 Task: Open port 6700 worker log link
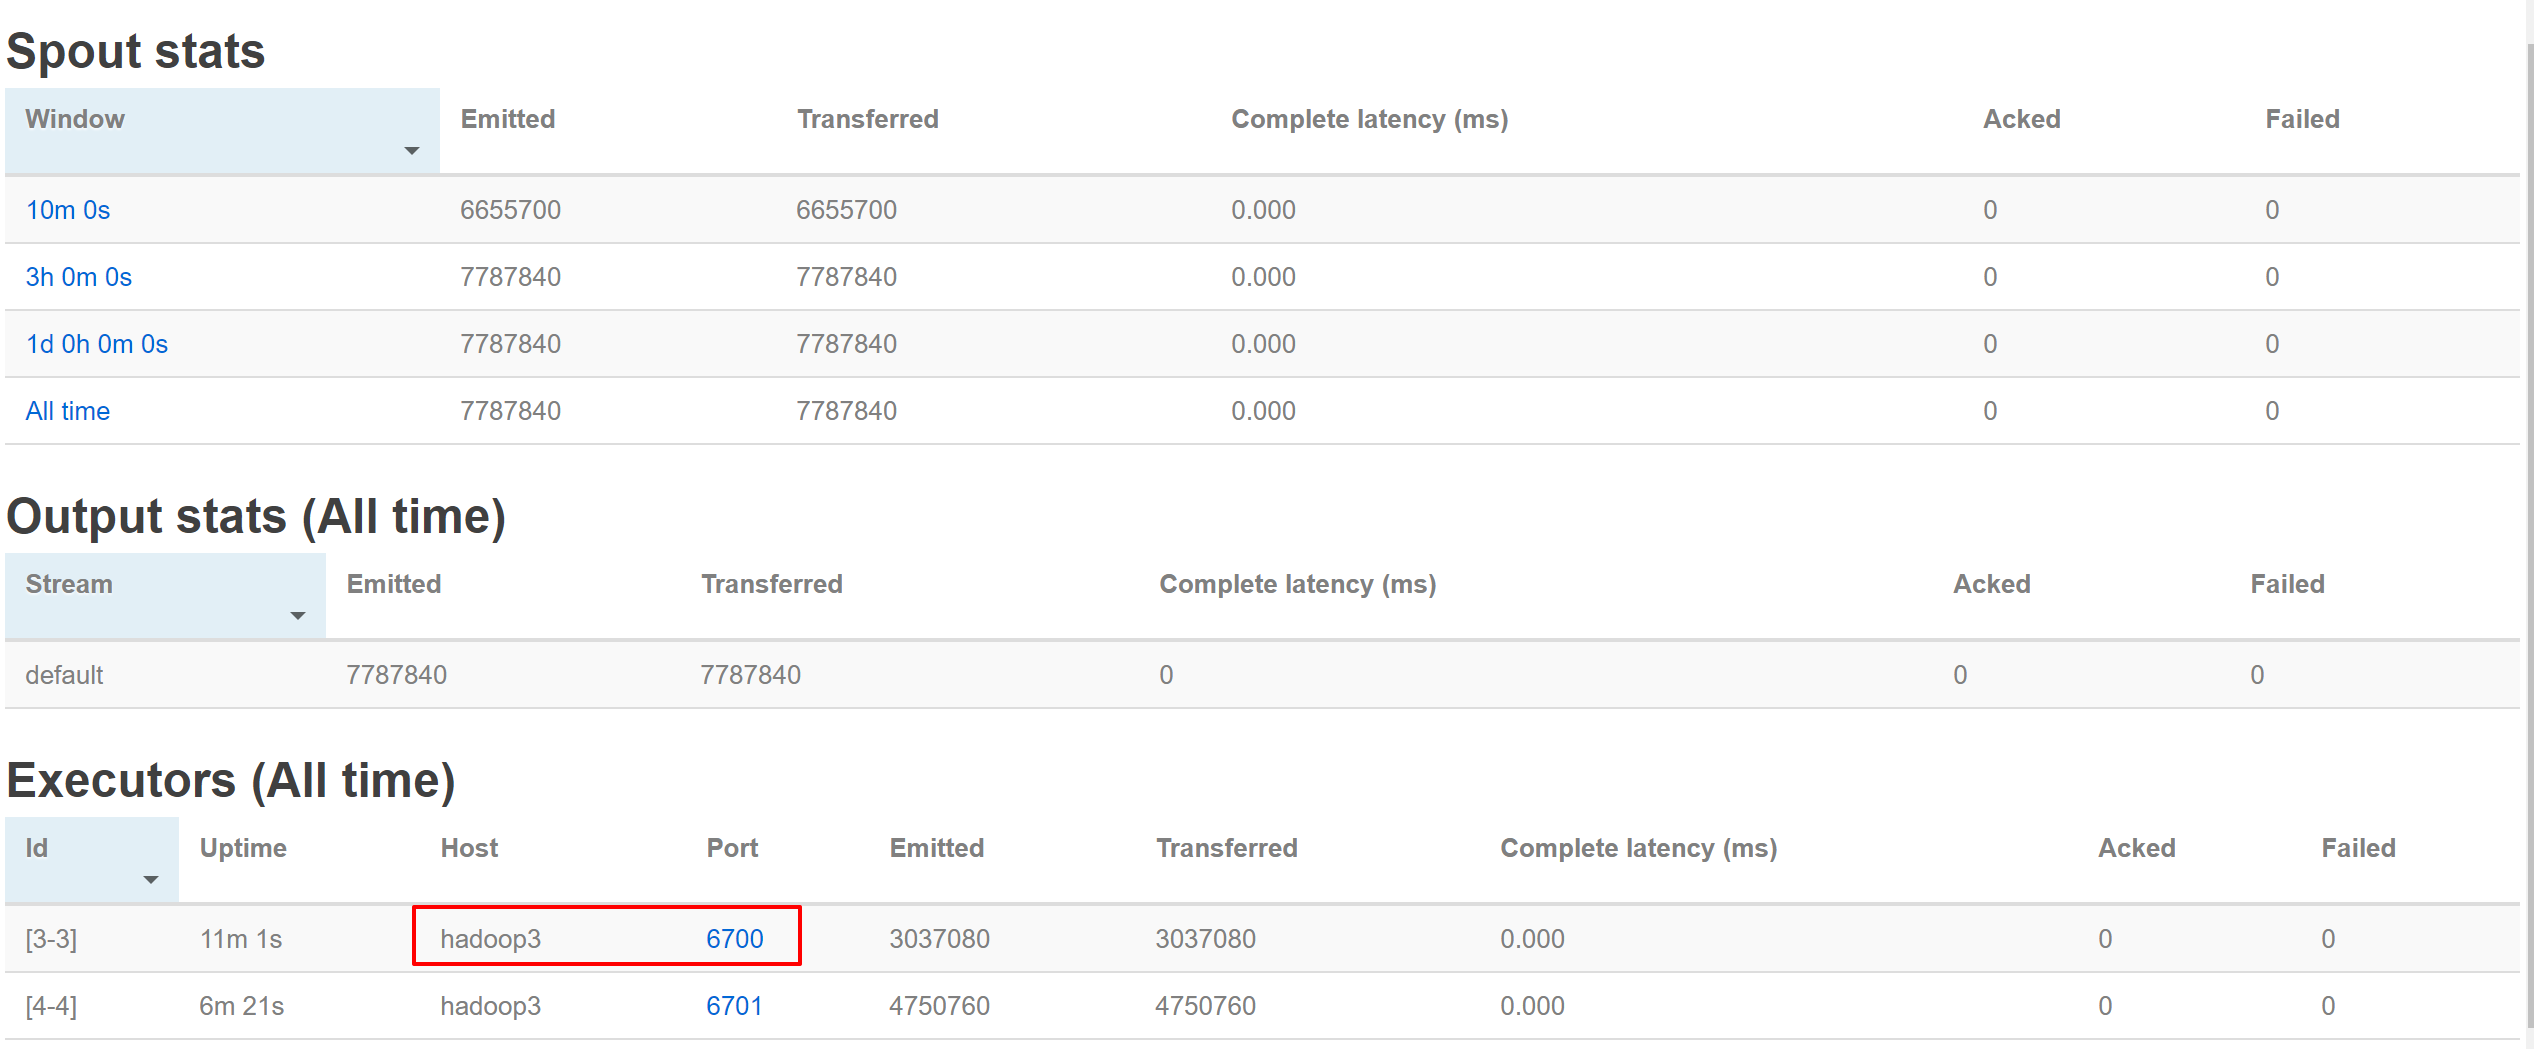[x=734, y=939]
